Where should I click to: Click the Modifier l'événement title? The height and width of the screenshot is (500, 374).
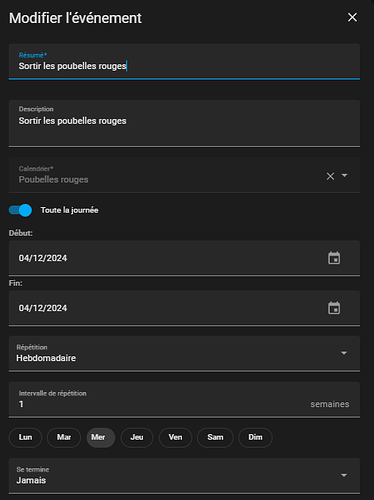pos(75,18)
